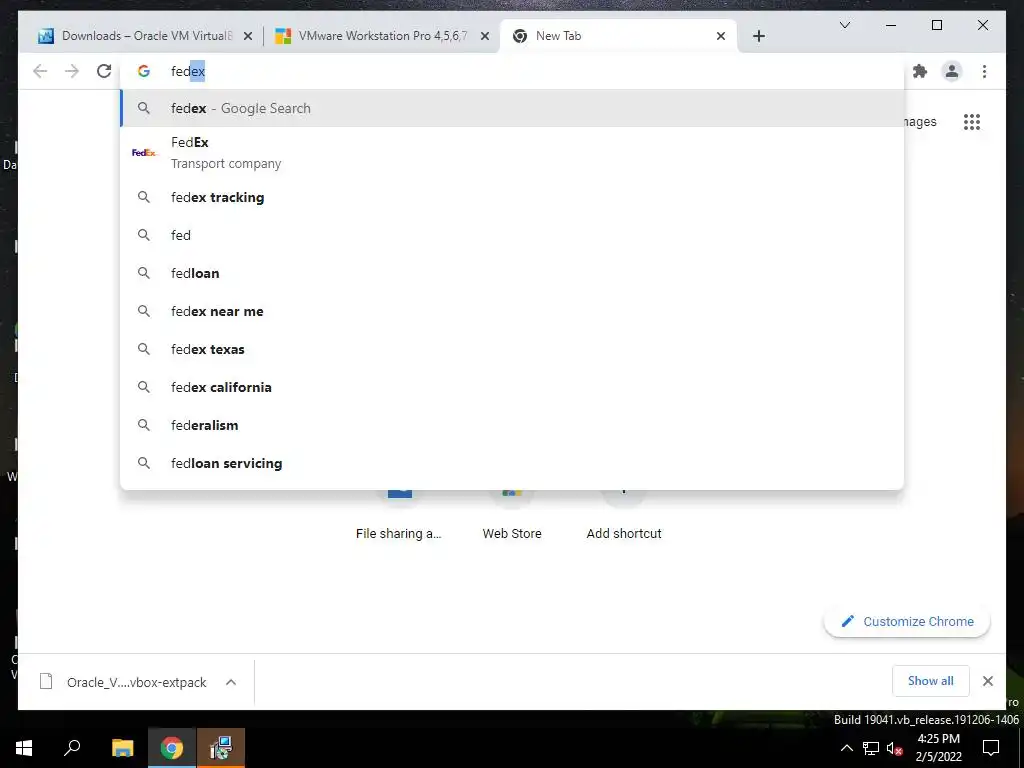The height and width of the screenshot is (768, 1024).
Task: Click the Google logo in the address bar
Action: [x=144, y=71]
